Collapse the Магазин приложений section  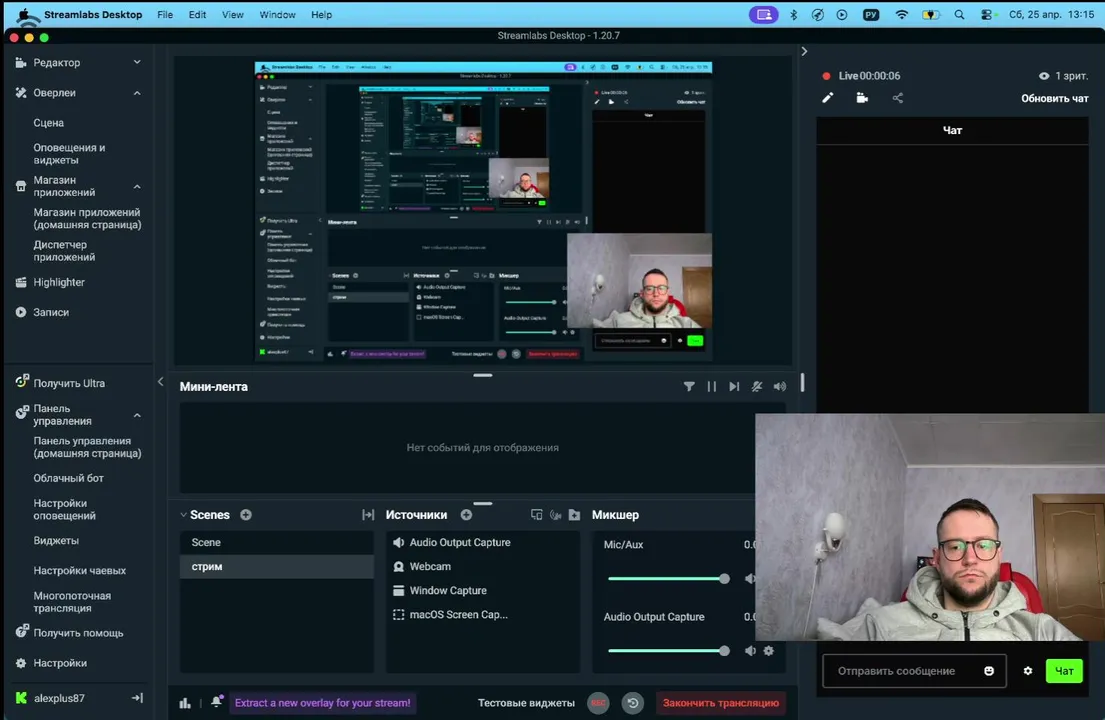[x=137, y=187]
